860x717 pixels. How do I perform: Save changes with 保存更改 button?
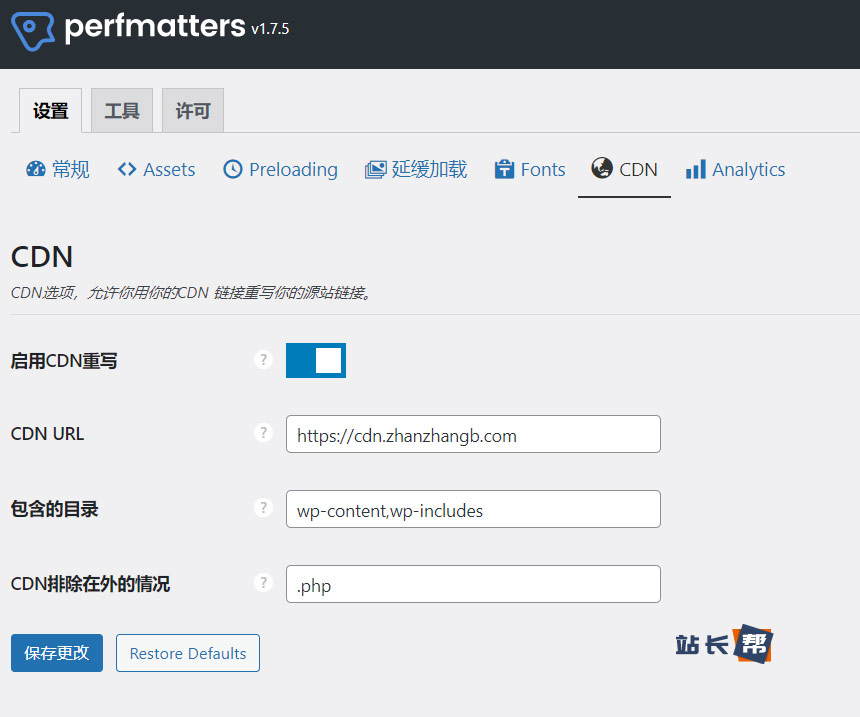57,653
